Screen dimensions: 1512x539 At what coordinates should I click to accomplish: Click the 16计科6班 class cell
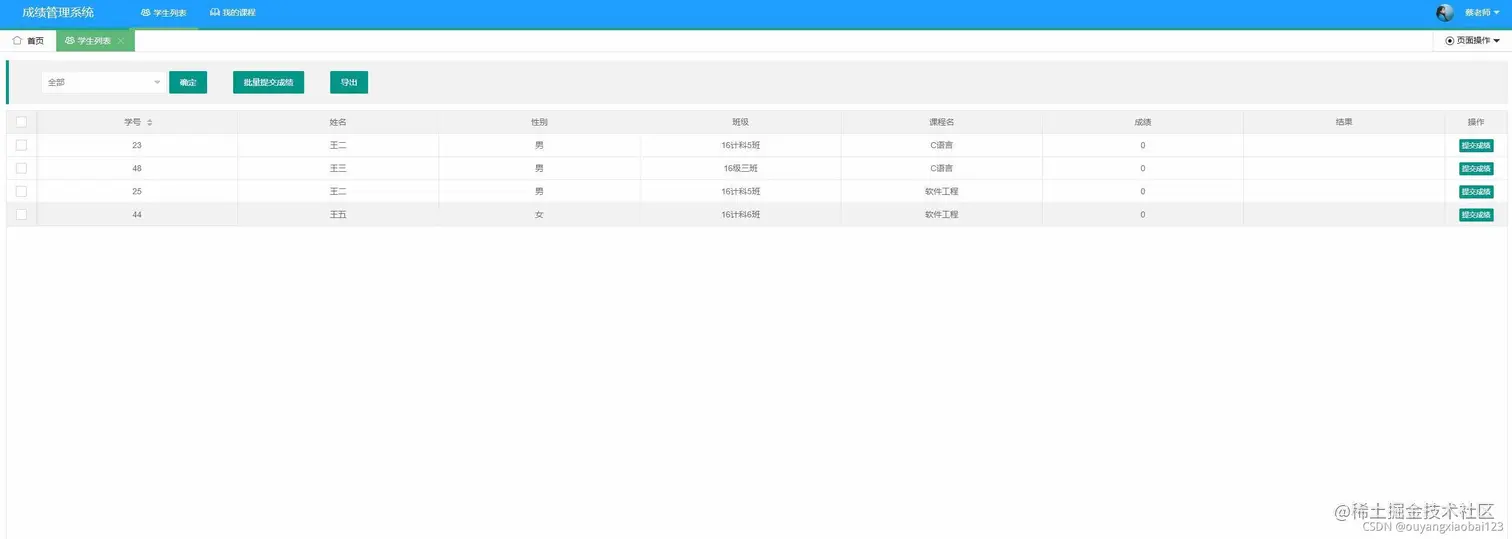click(x=741, y=214)
